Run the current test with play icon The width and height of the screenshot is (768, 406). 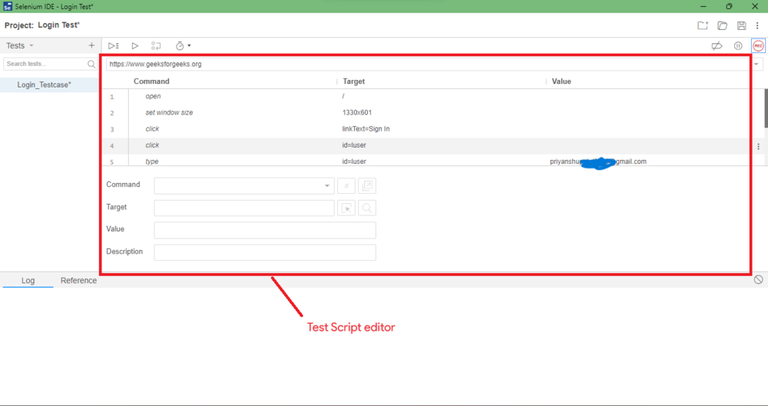[x=135, y=46]
